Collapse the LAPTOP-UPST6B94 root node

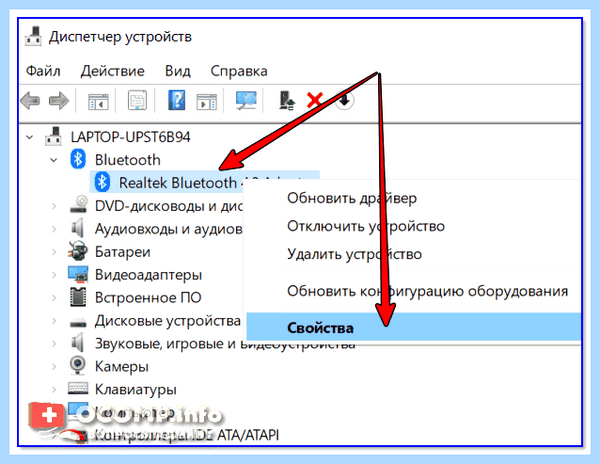pyautogui.click(x=29, y=137)
